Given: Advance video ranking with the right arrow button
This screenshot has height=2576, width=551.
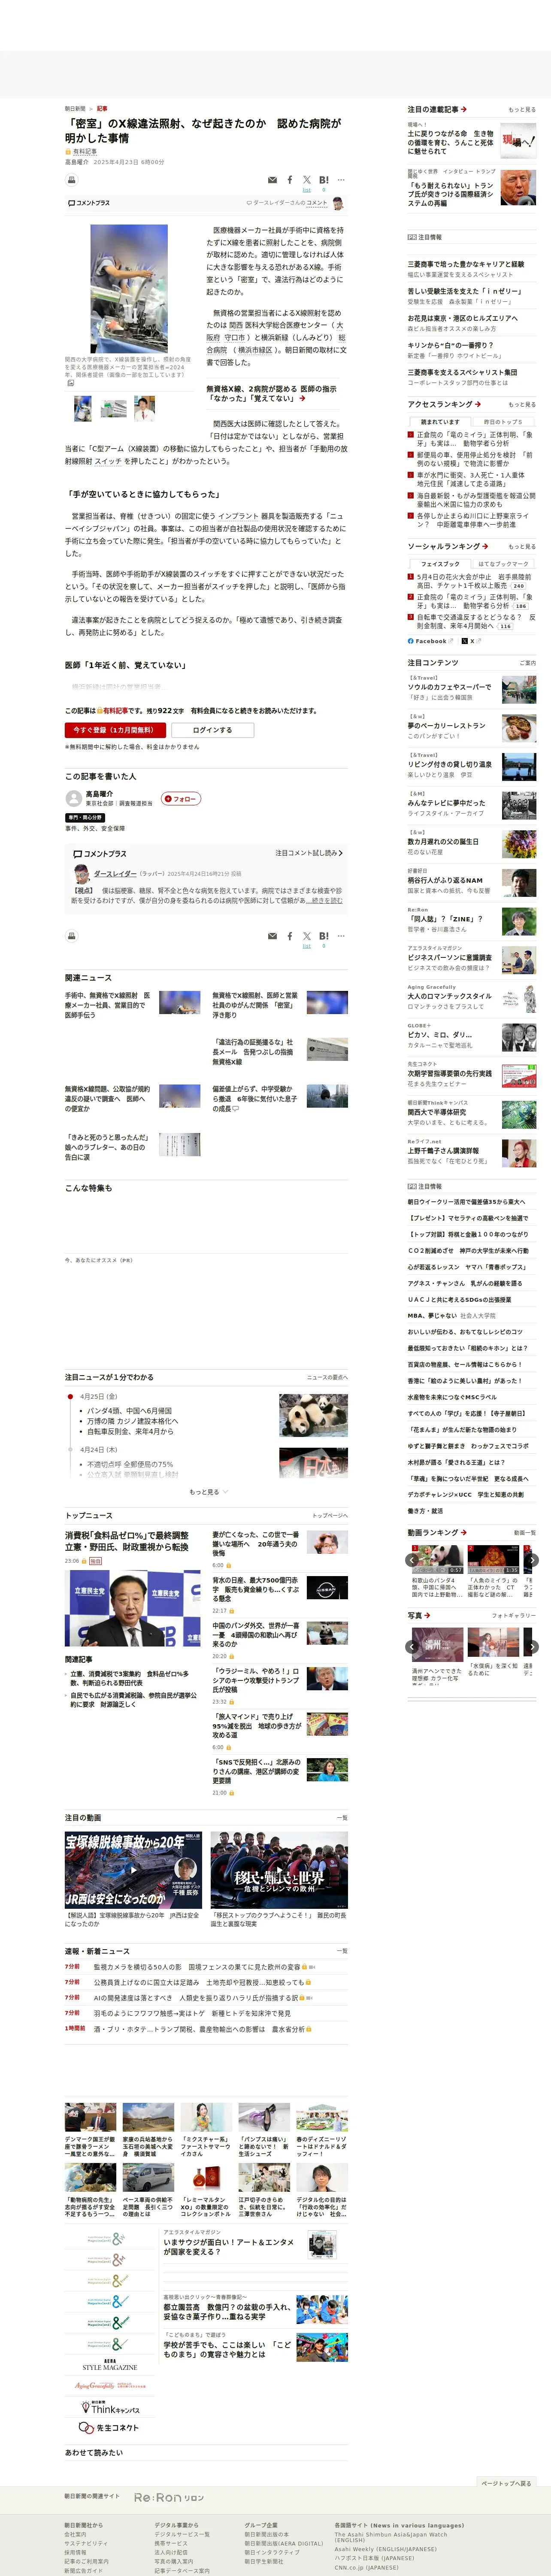Looking at the screenshot, I should [532, 1560].
